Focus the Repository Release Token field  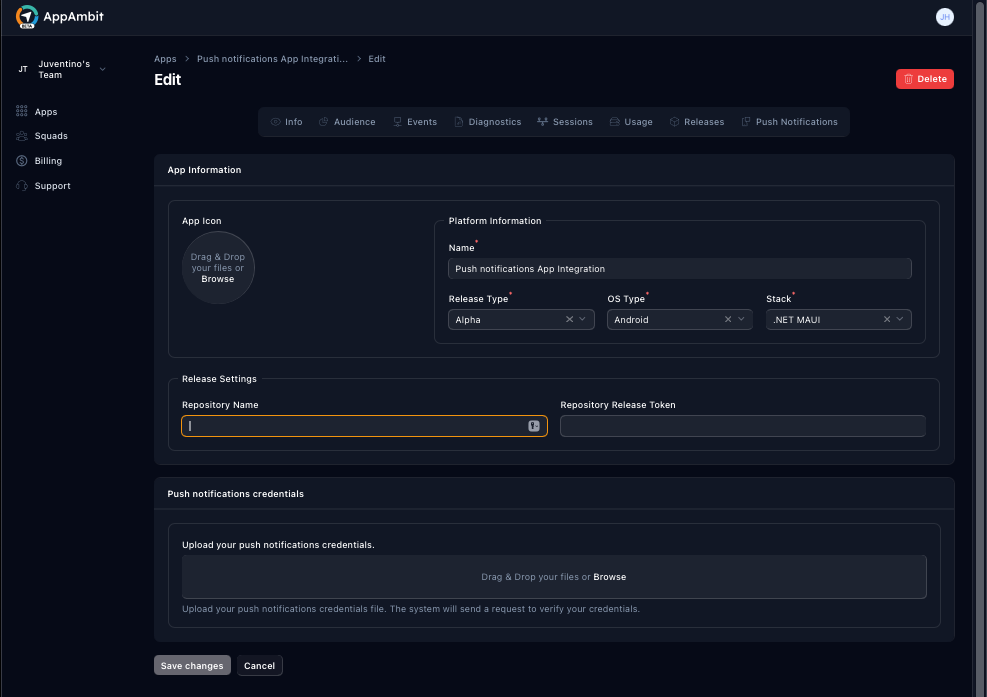click(742, 425)
